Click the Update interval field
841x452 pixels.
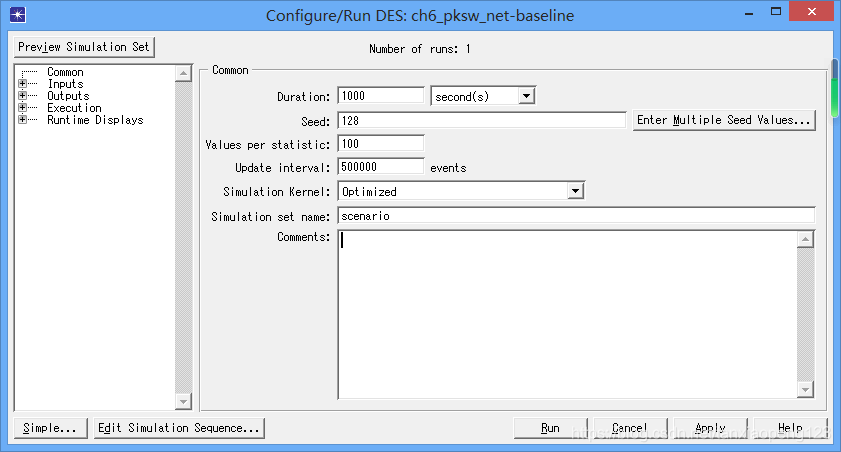(x=381, y=167)
